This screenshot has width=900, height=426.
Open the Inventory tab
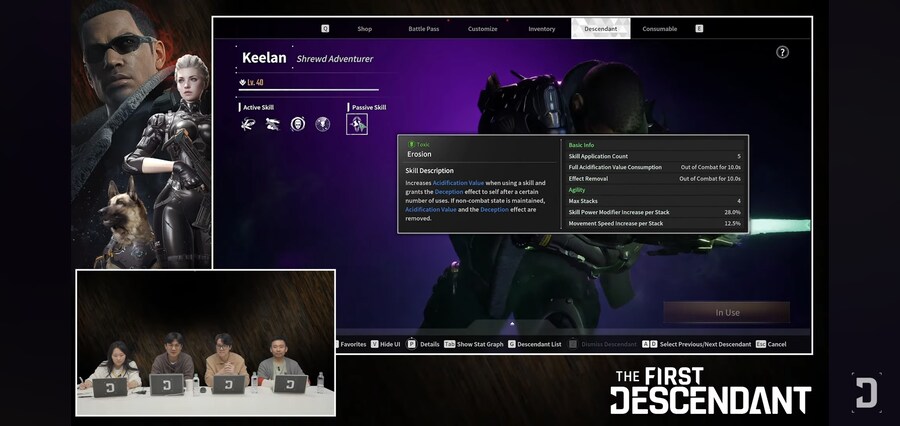tap(541, 29)
